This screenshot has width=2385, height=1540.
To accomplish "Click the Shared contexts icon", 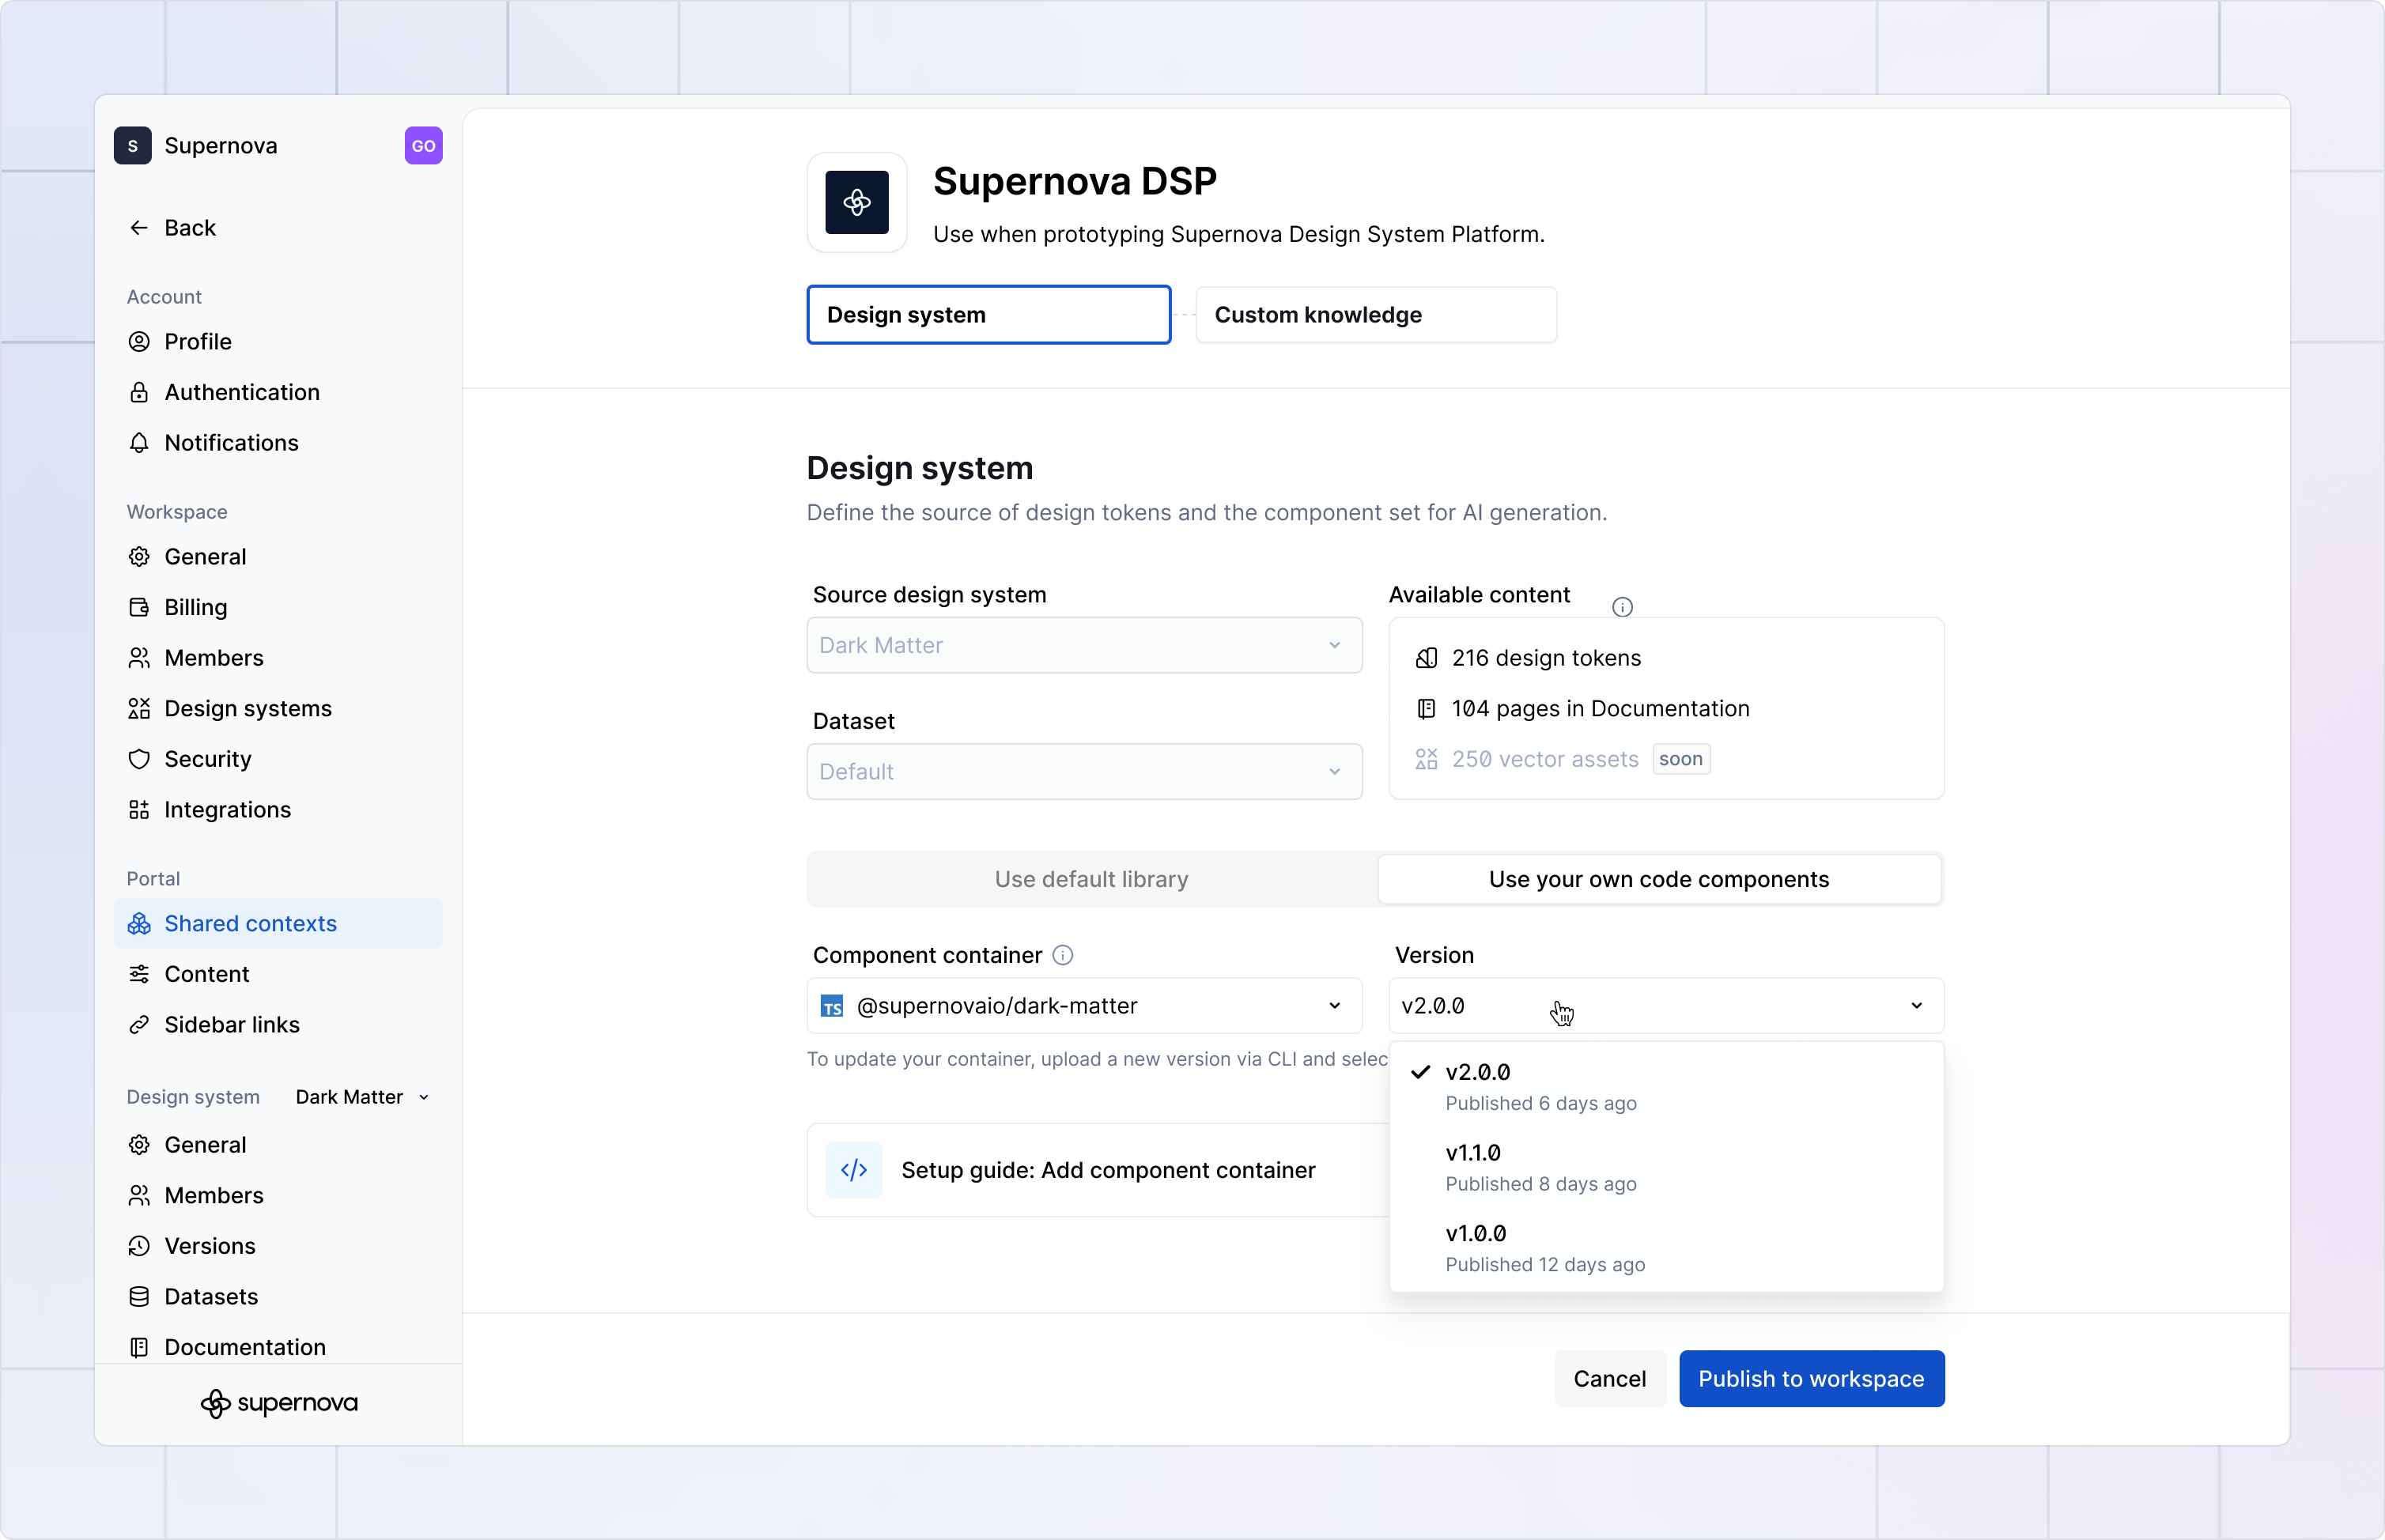I will click(x=139, y=924).
